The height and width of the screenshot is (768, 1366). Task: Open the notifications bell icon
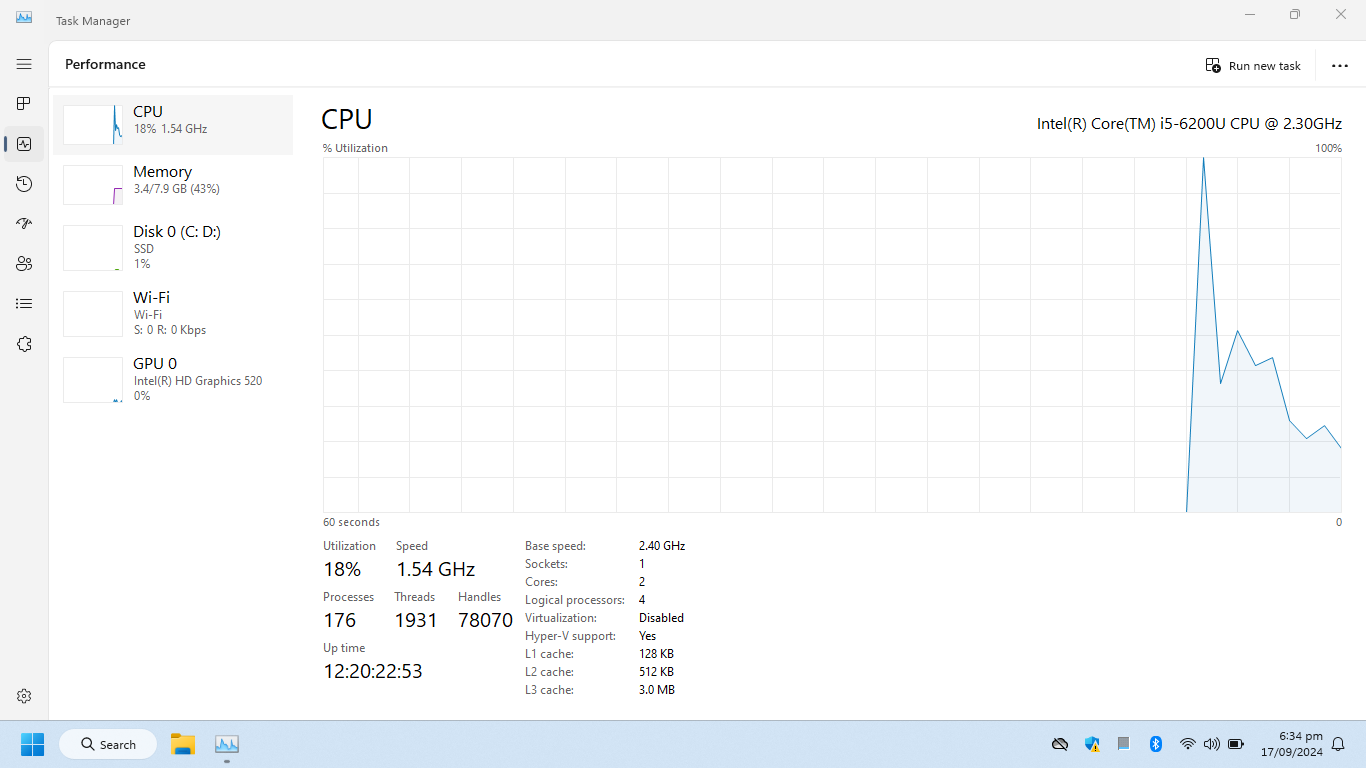1338,744
